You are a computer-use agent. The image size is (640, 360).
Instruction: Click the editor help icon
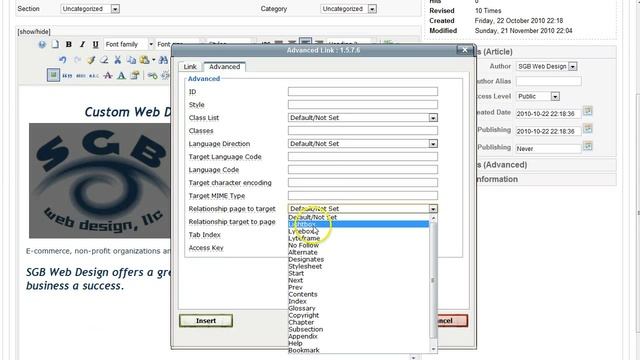(42, 44)
